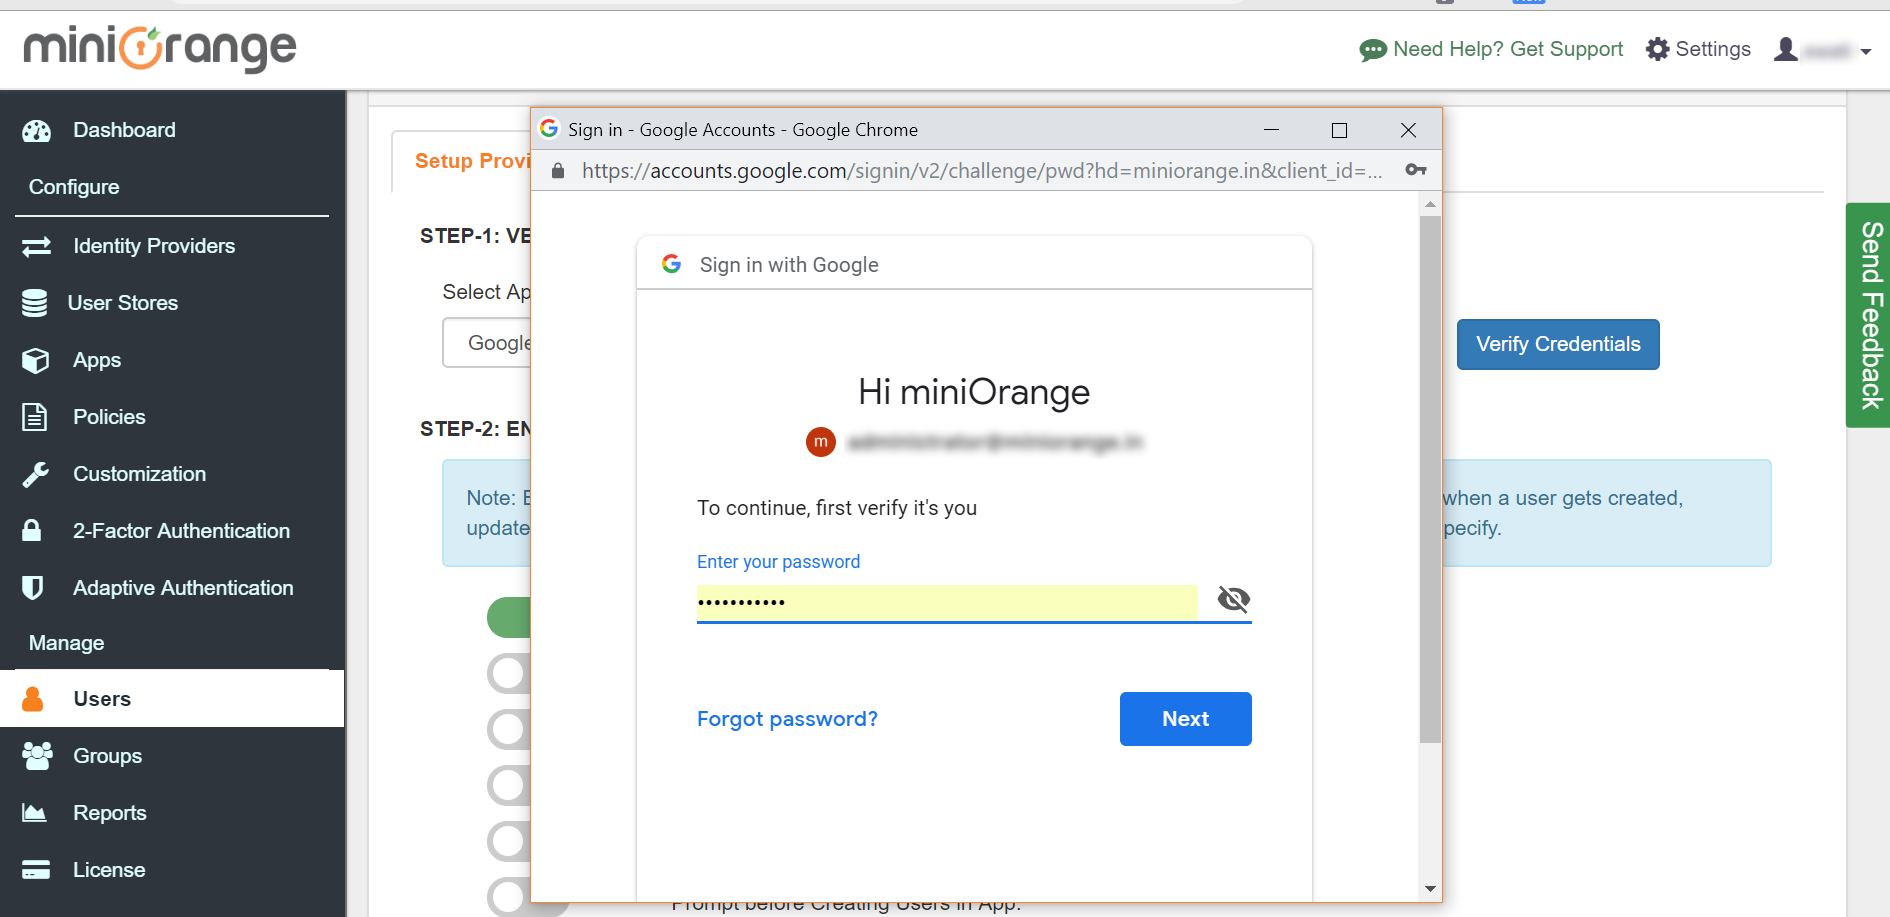Viewport: 1890px width, 917px height.
Task: Click the Settings gear icon
Action: (x=1657, y=49)
